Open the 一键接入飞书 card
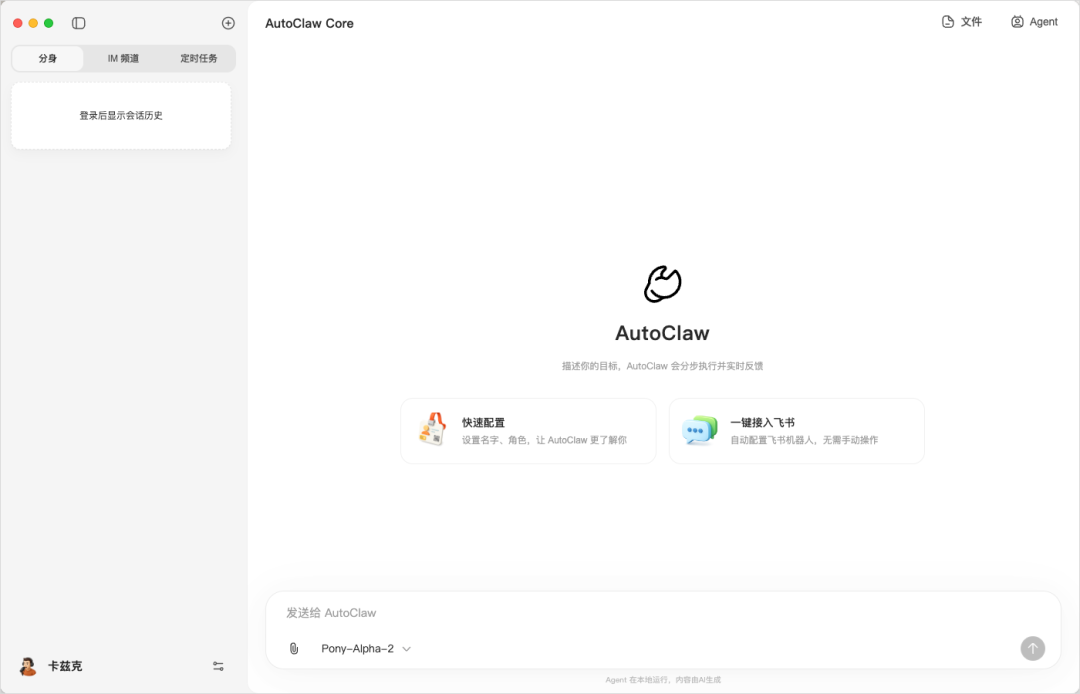The height and width of the screenshot is (694, 1080). click(796, 431)
